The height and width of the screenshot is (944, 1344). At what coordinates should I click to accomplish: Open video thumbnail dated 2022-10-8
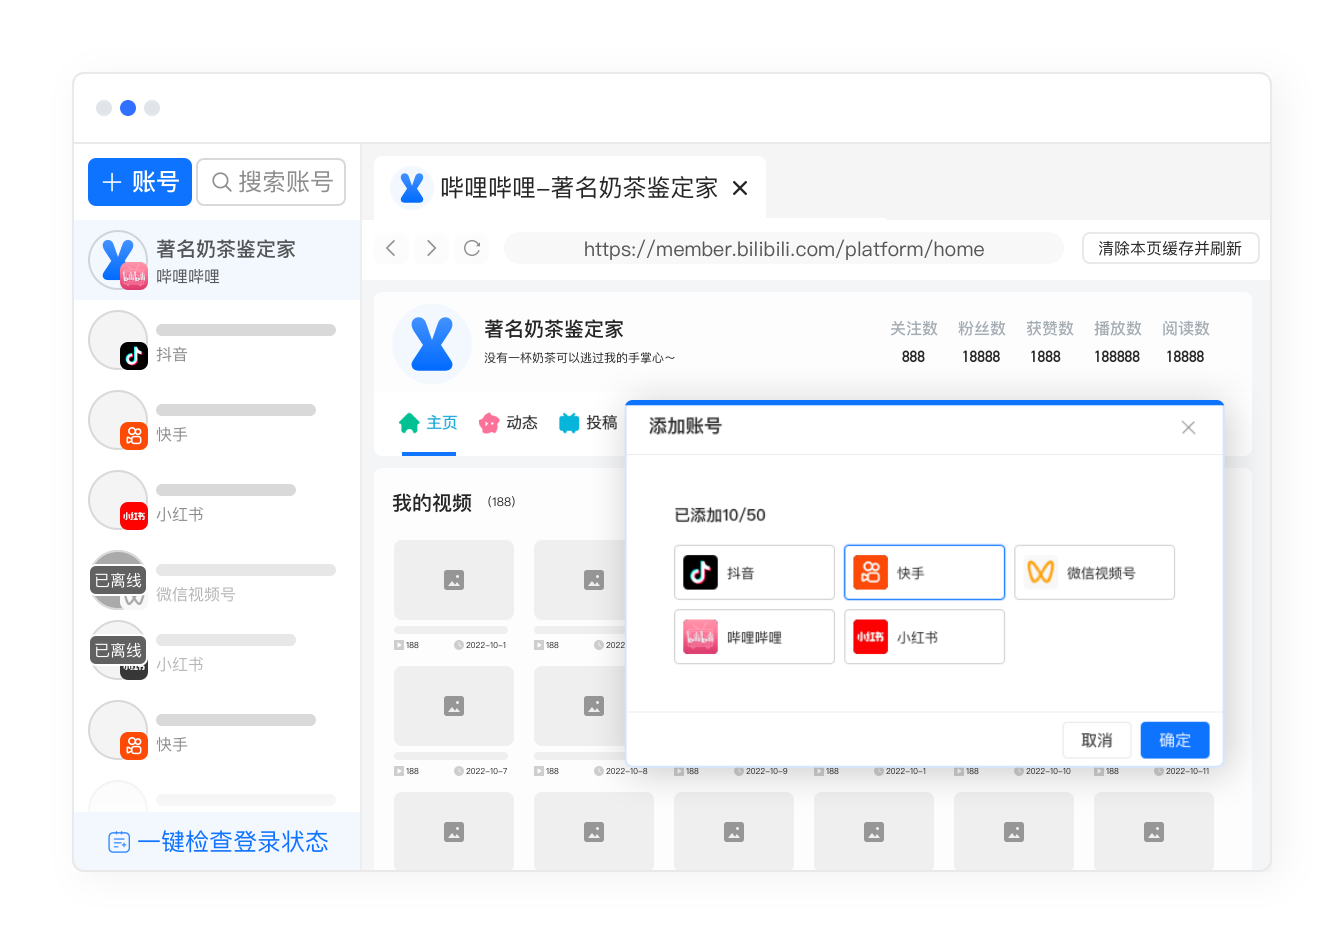point(580,706)
